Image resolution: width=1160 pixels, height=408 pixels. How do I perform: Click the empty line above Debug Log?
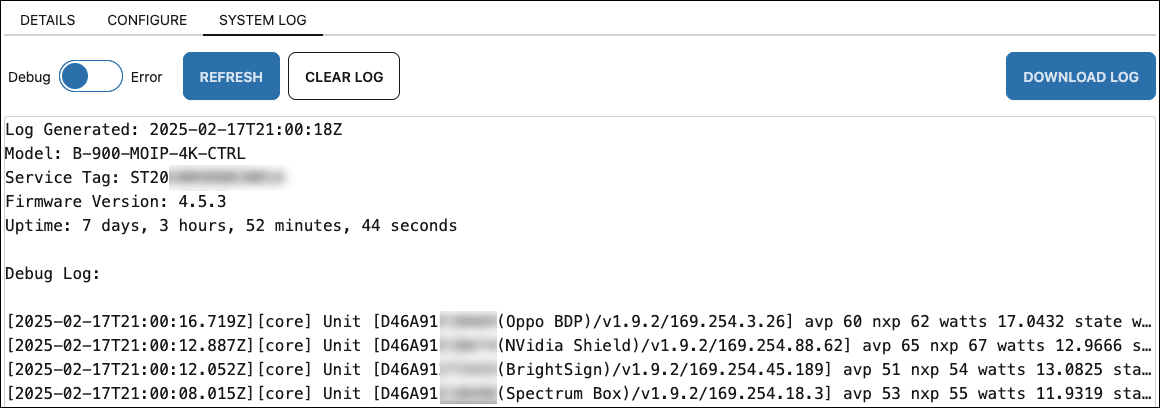point(580,249)
